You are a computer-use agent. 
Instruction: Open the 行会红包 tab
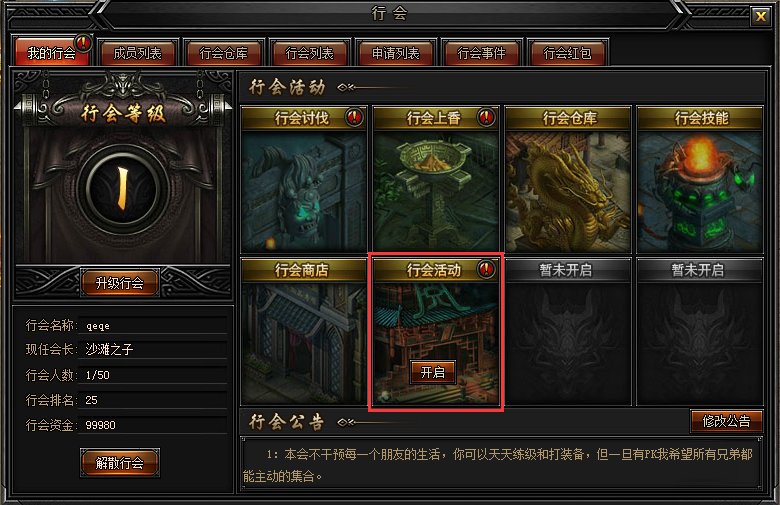[x=568, y=53]
